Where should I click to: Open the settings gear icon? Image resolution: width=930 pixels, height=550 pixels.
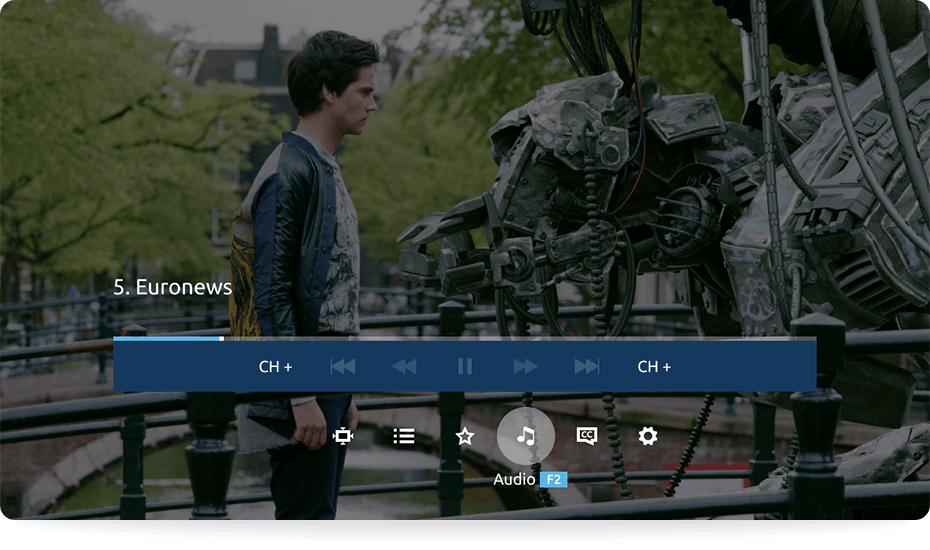(648, 436)
